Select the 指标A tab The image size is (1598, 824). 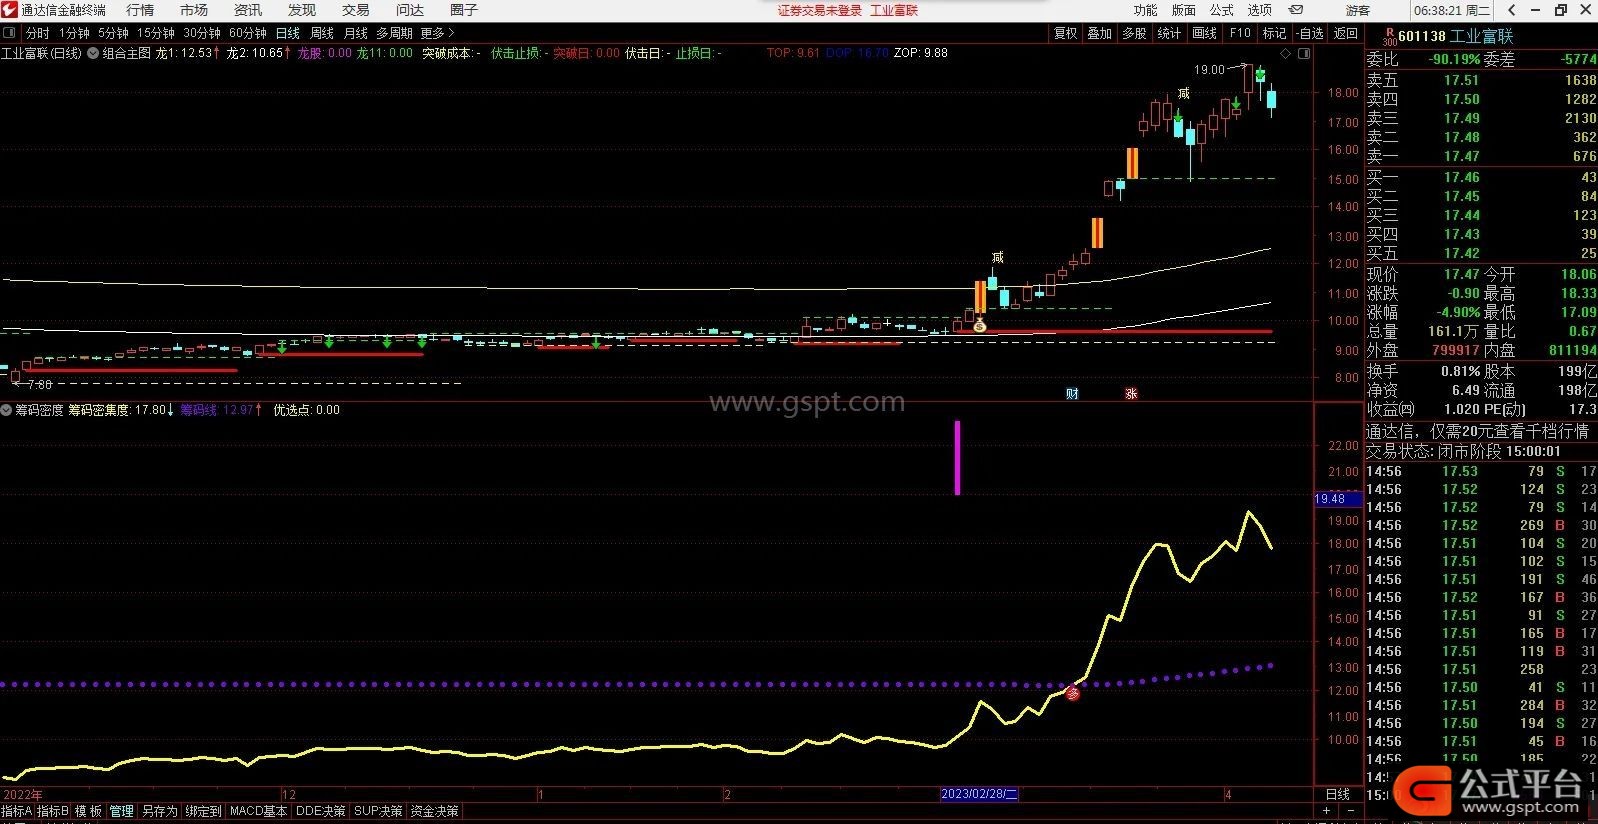(x=16, y=811)
